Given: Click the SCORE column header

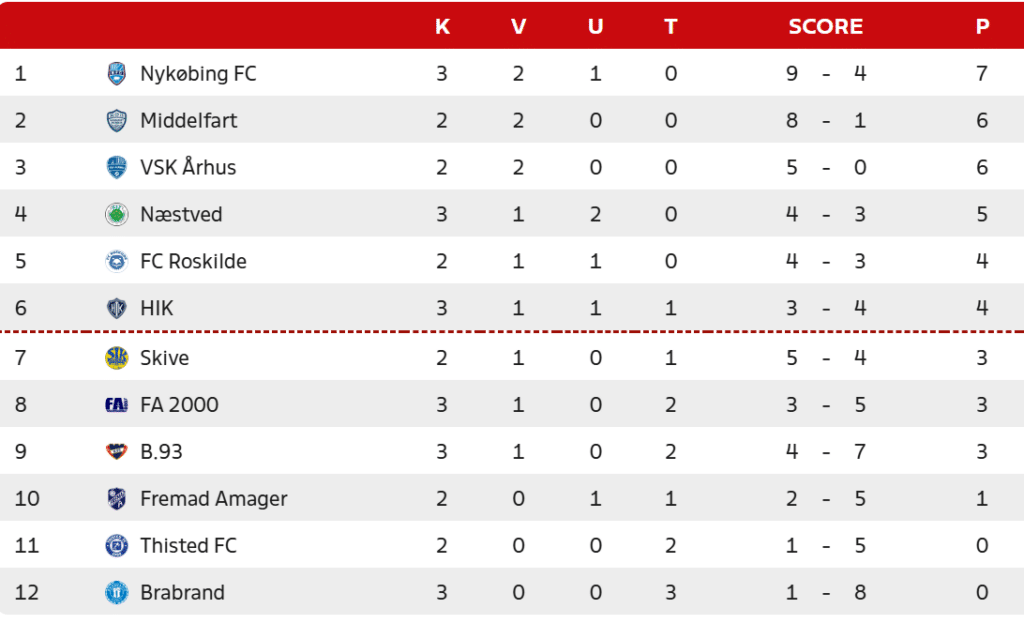Looking at the screenshot, I should pyautogui.click(x=825, y=26).
